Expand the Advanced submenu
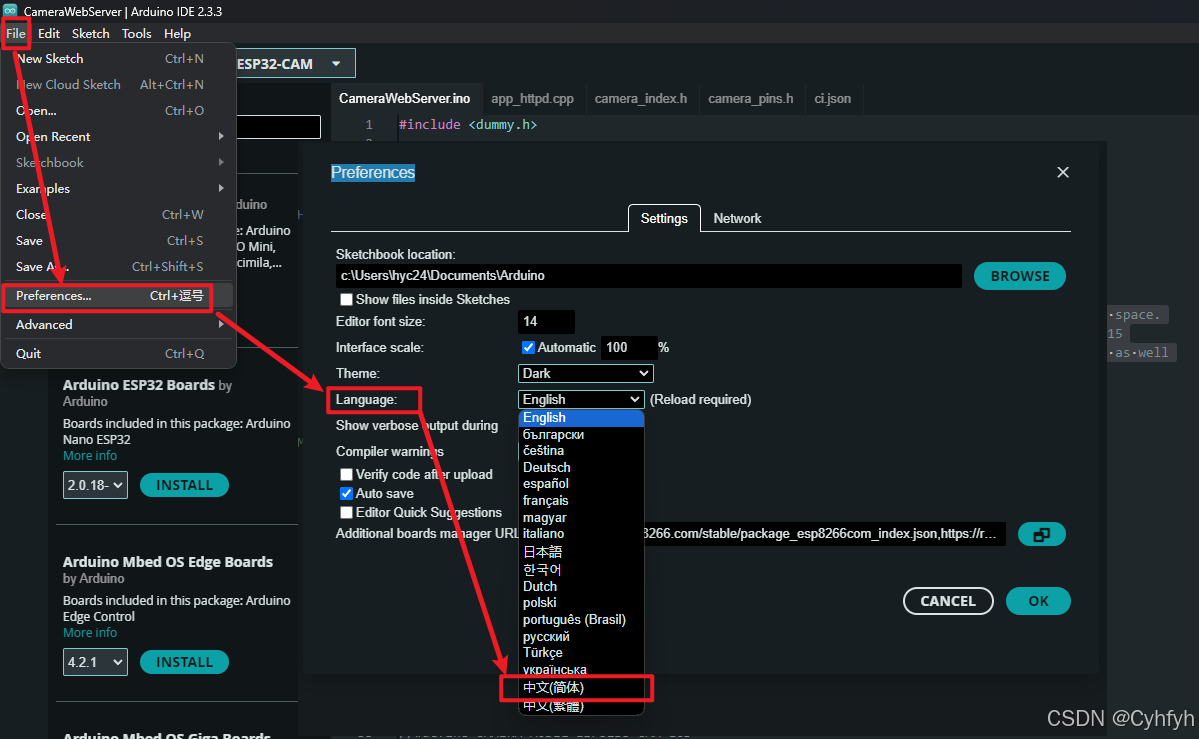 point(119,324)
